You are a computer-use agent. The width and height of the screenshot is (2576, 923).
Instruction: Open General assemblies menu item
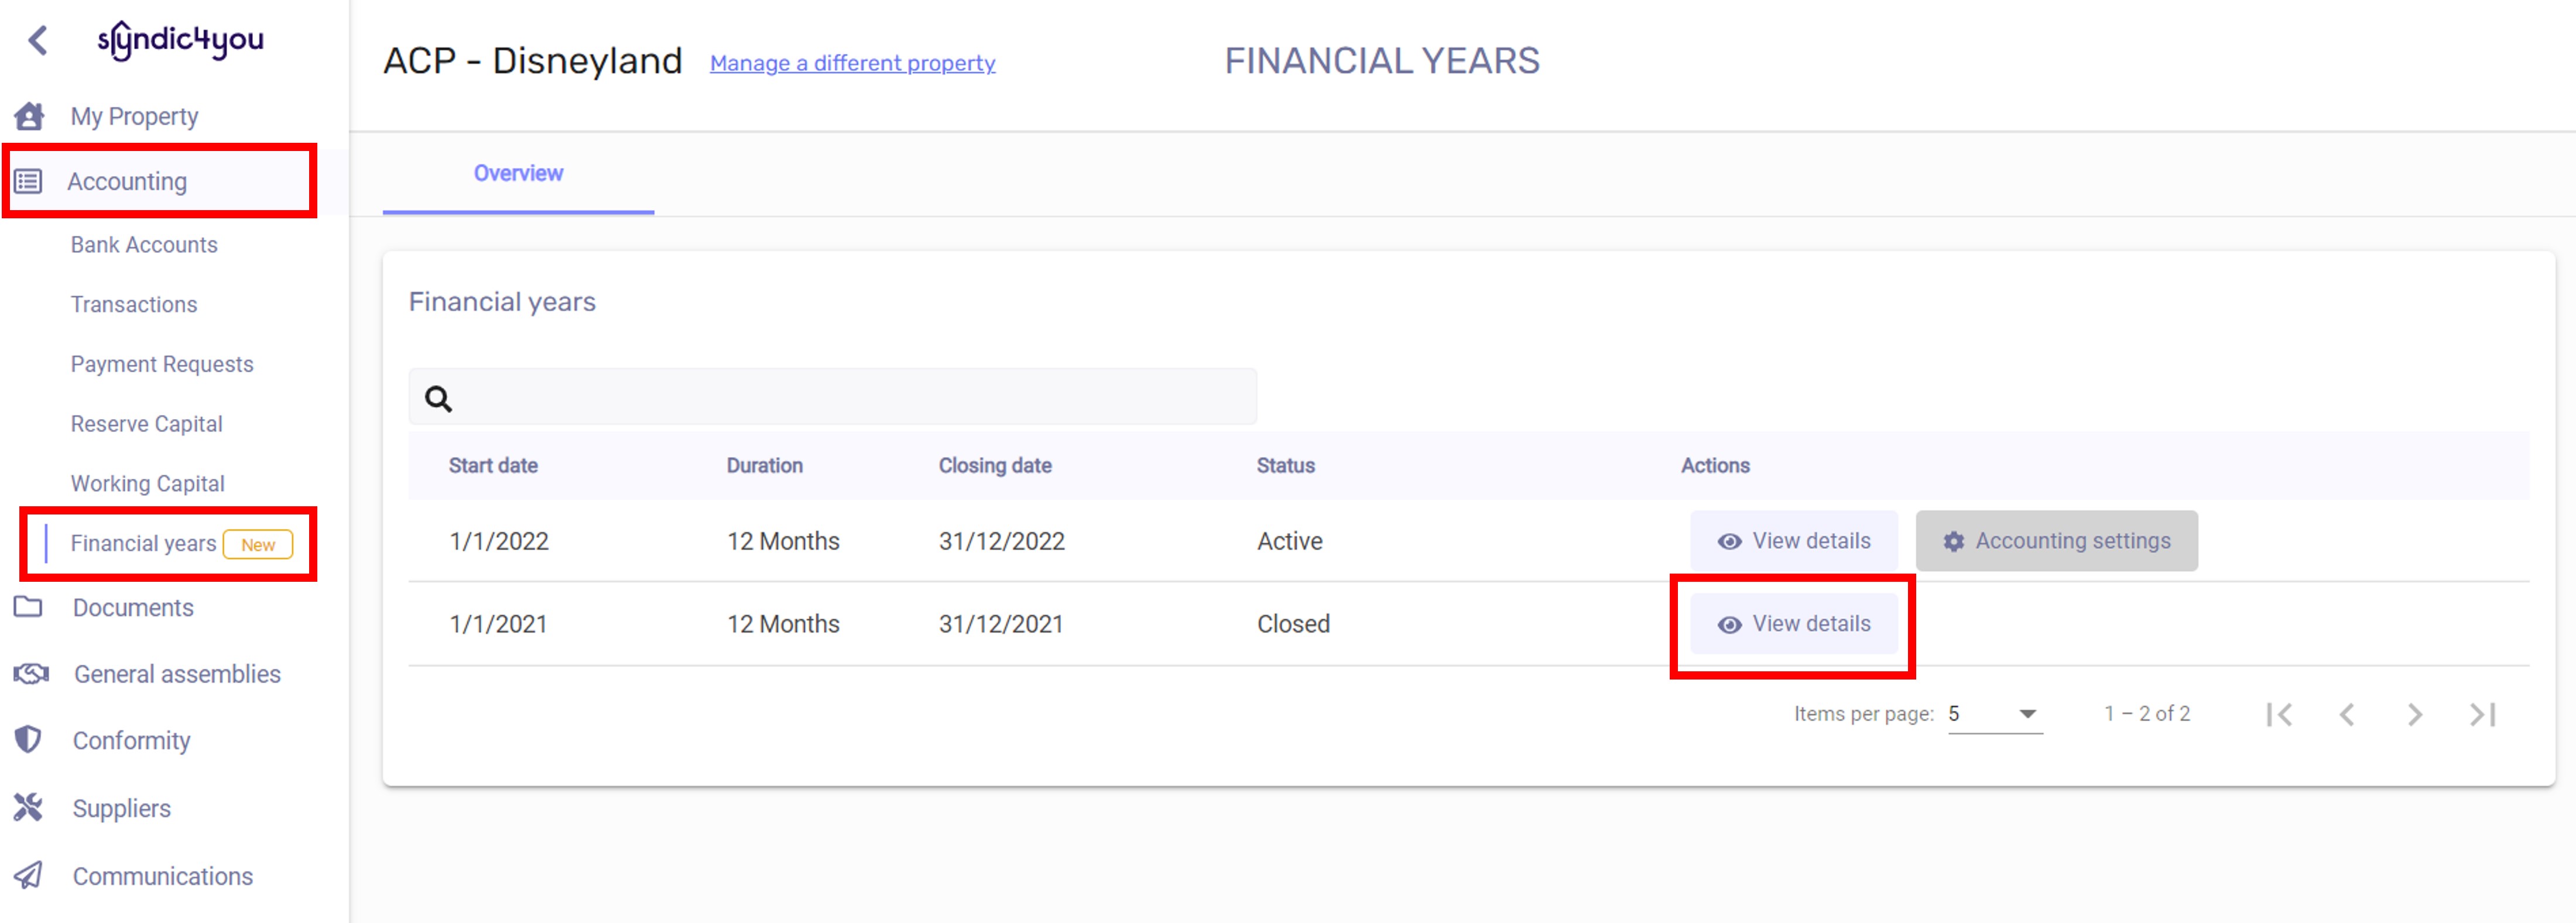[x=177, y=674]
